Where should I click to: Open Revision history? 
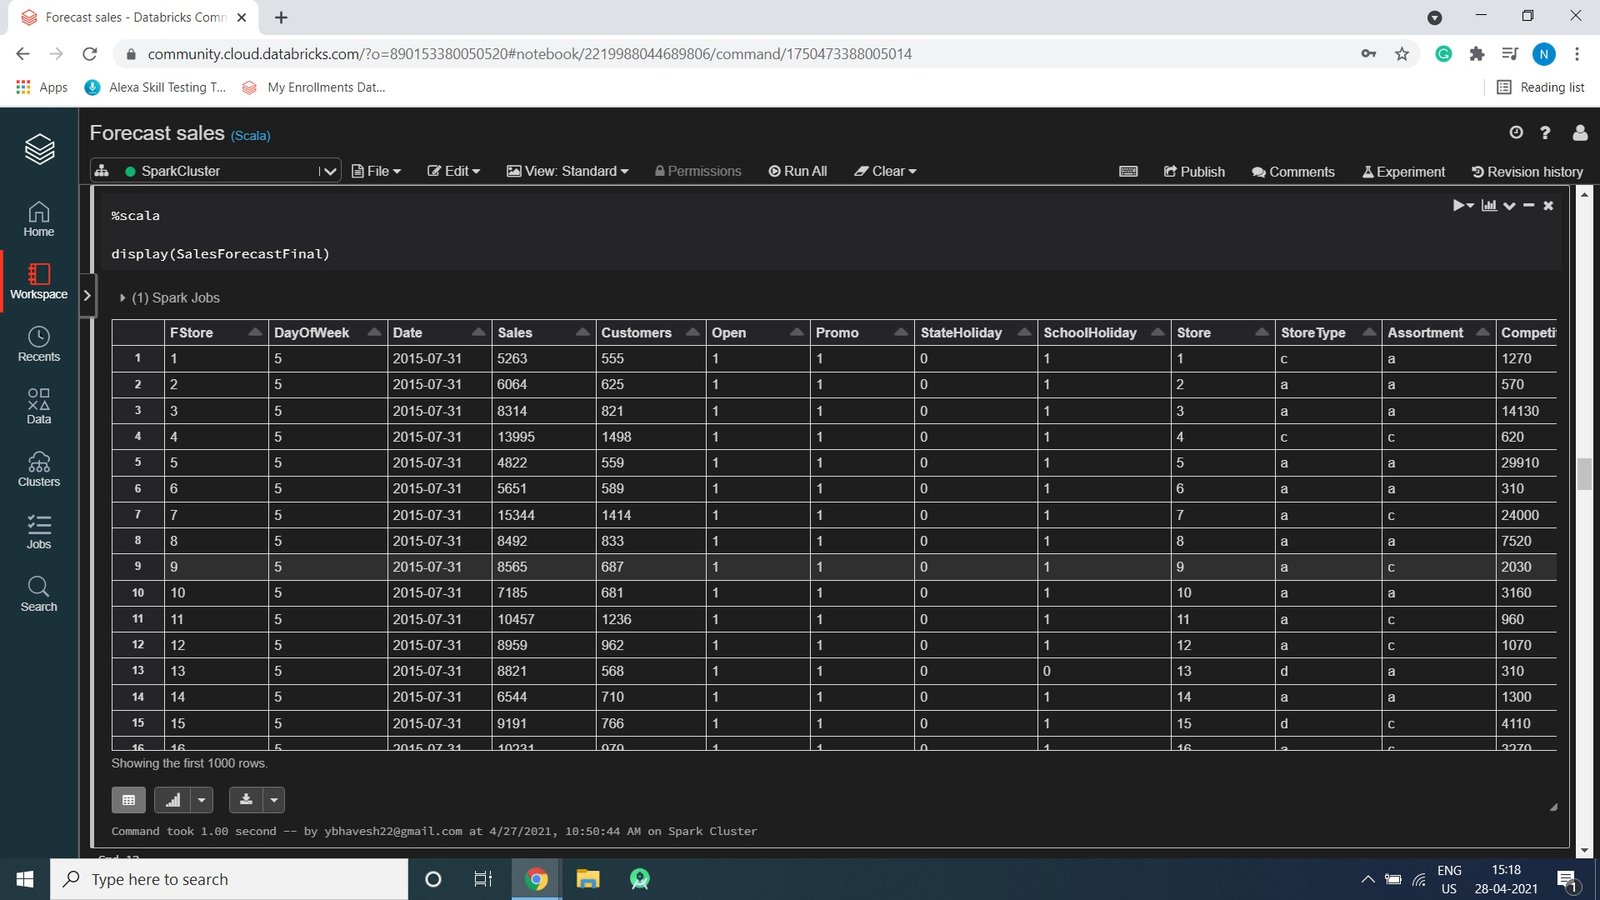coord(1527,171)
